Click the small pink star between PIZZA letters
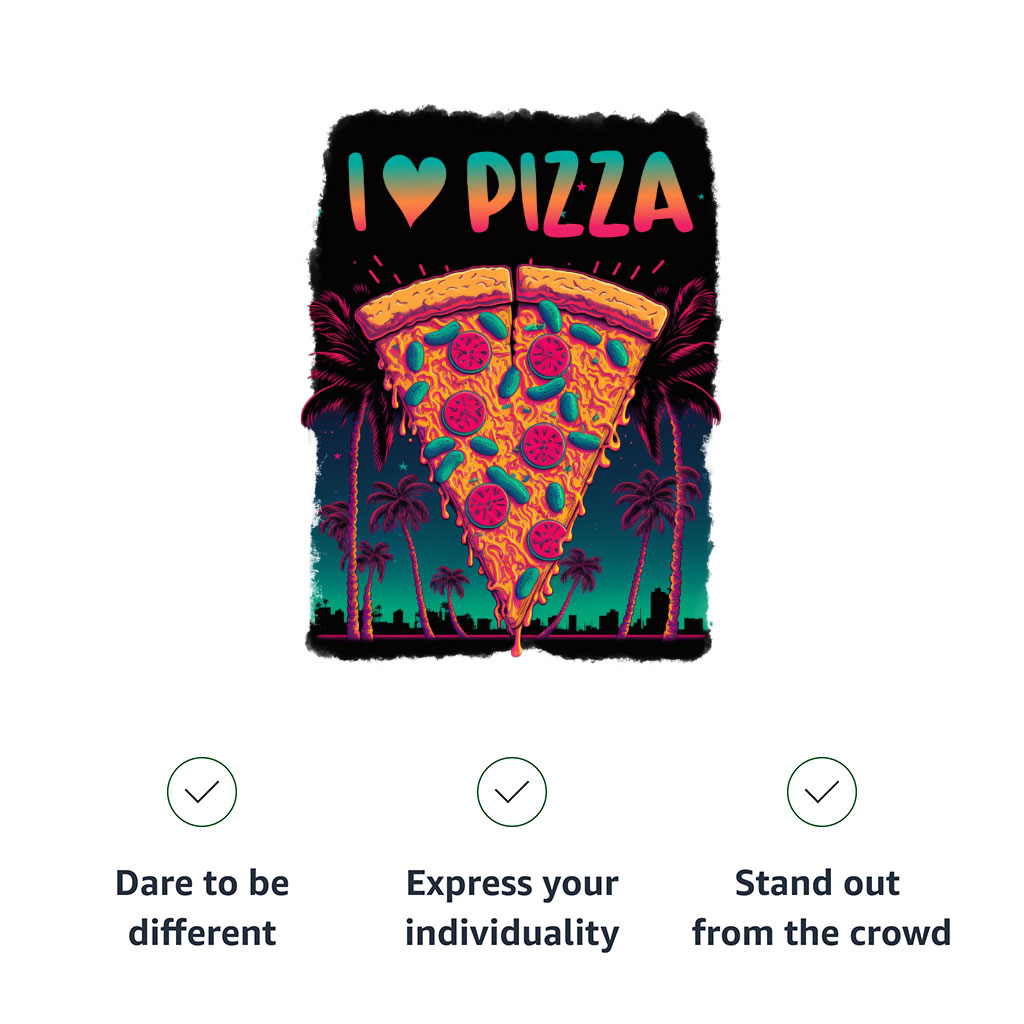1024x1024 pixels. pyautogui.click(x=581, y=187)
